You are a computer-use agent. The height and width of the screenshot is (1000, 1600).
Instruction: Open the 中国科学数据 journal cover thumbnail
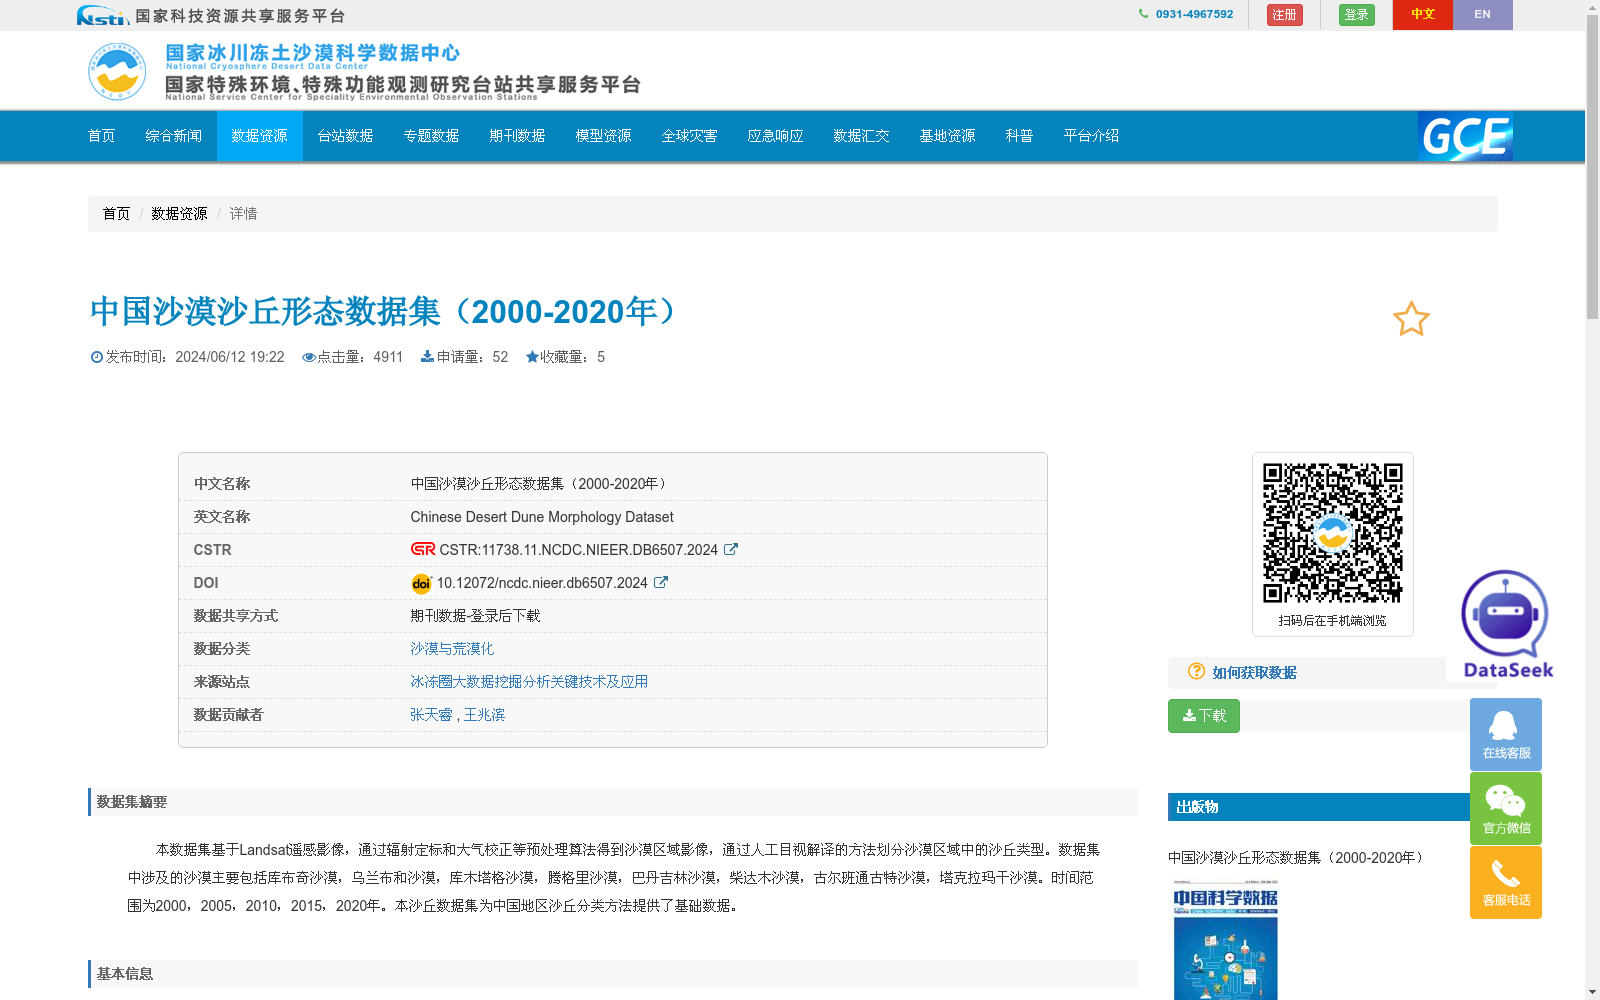tap(1225, 938)
